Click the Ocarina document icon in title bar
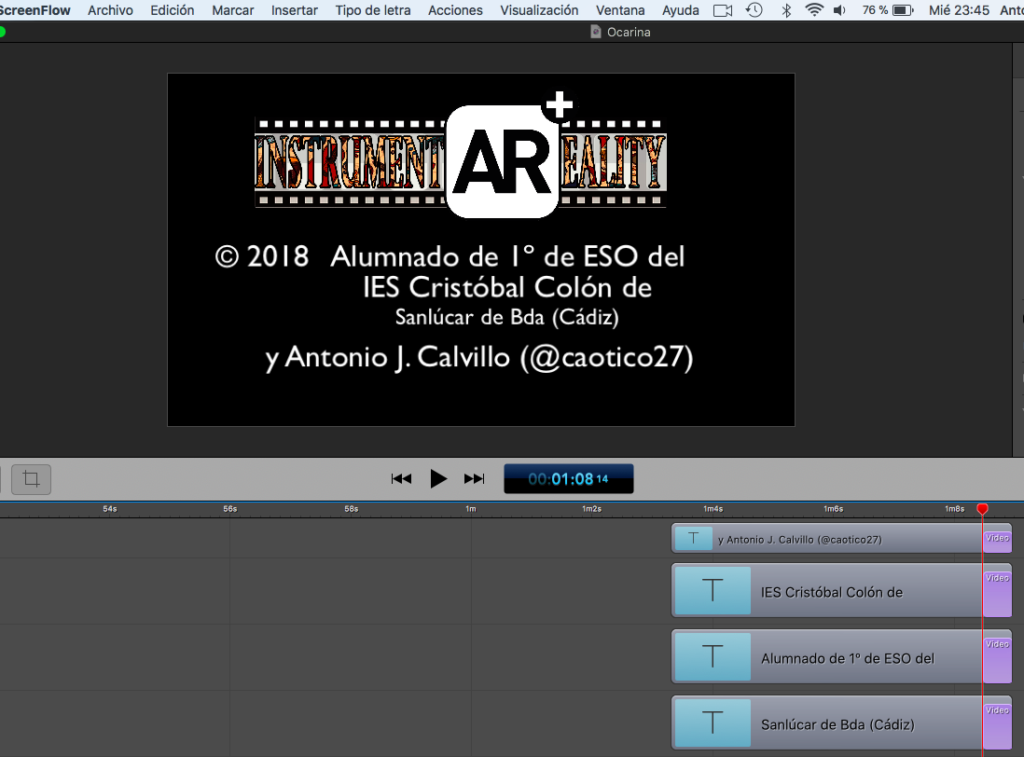Screen dimensions: 1024x757 (x=596, y=32)
